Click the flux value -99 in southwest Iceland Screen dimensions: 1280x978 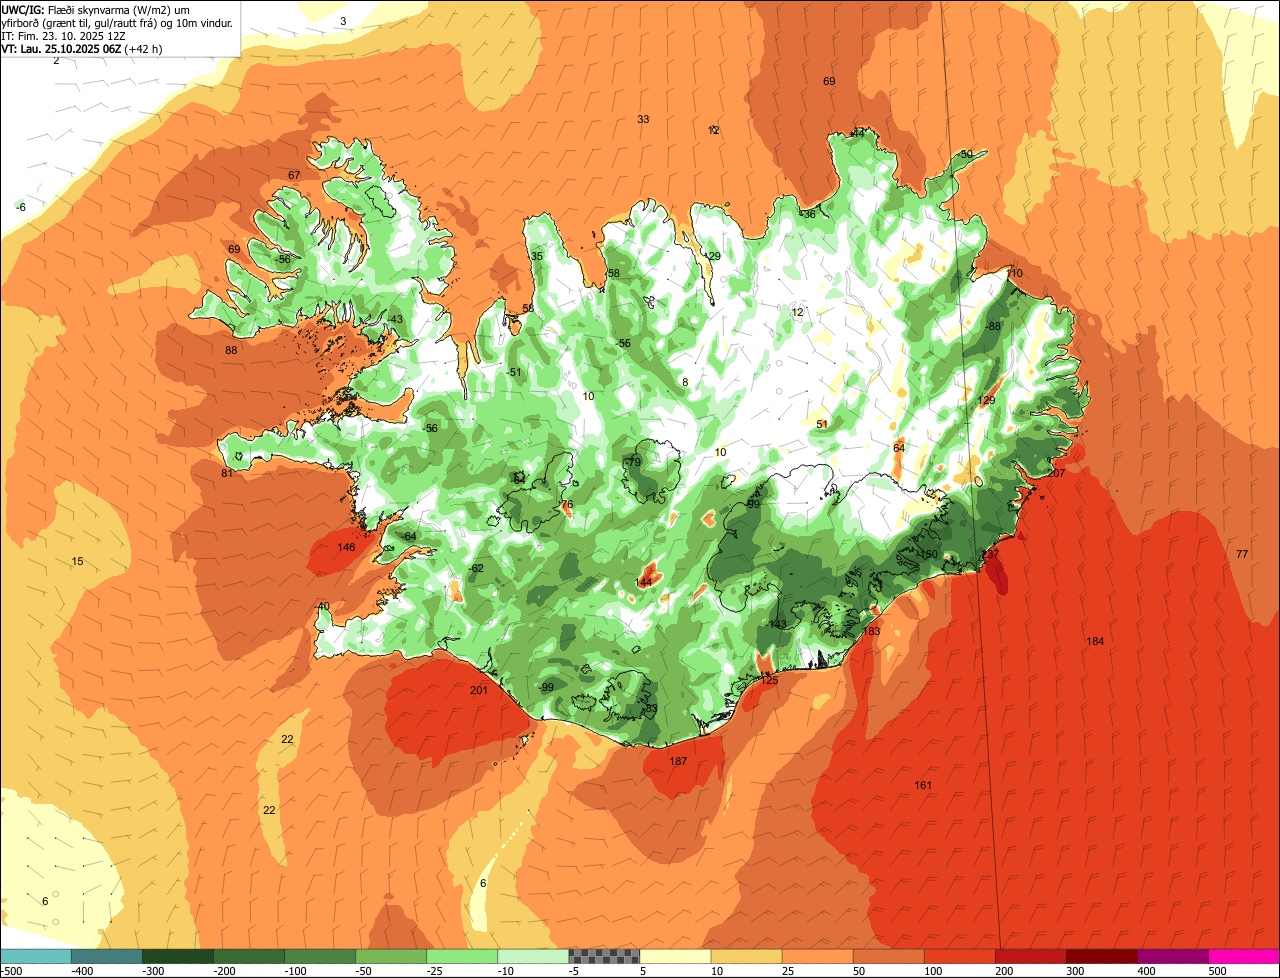545,687
